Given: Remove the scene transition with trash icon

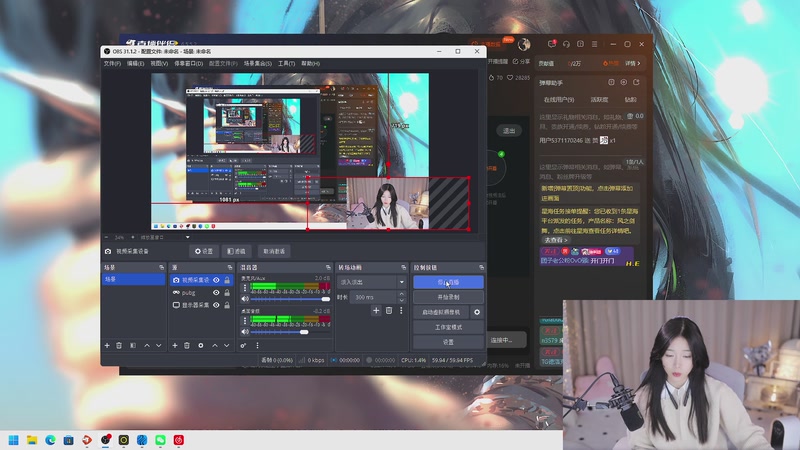Looking at the screenshot, I should click(x=389, y=310).
